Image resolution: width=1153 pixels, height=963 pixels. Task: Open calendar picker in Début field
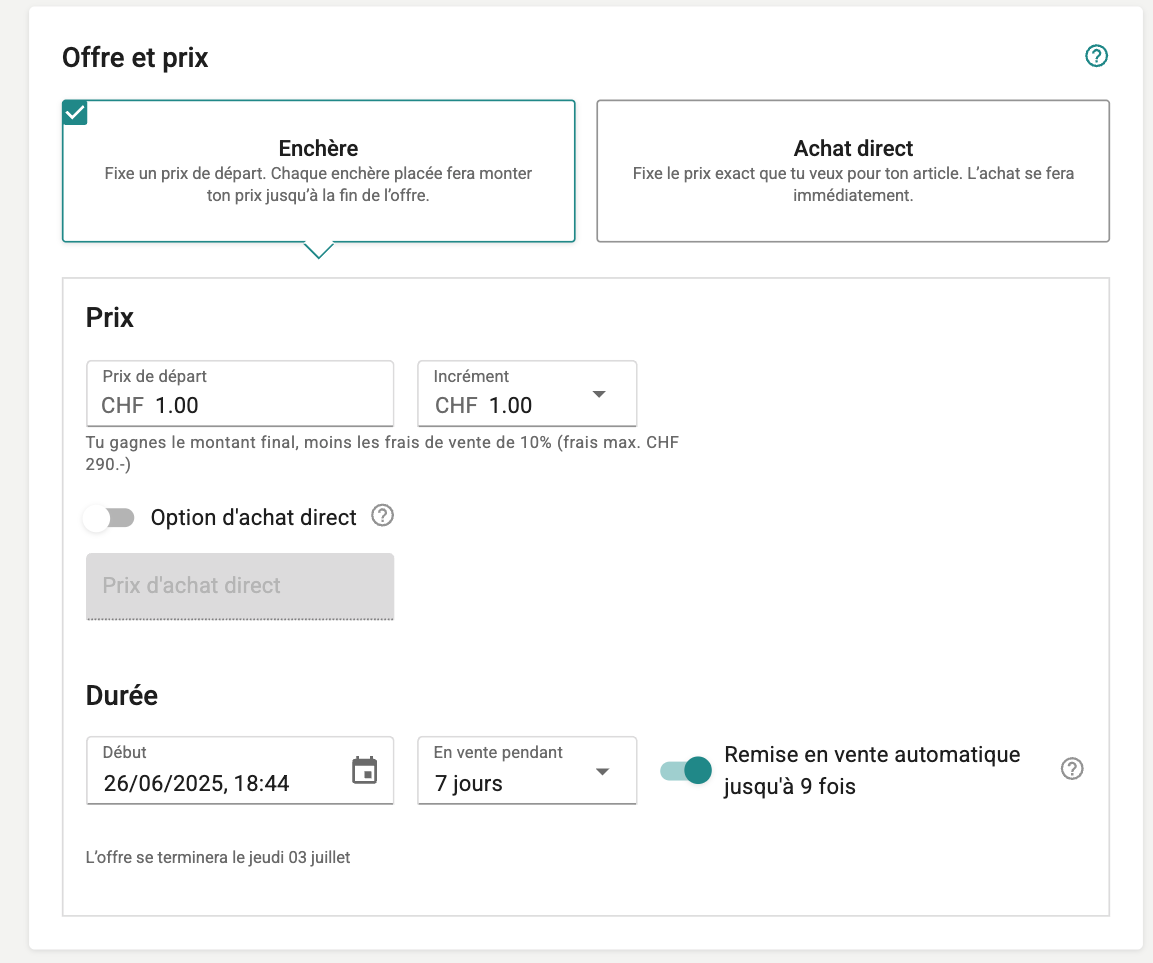[x=364, y=770]
